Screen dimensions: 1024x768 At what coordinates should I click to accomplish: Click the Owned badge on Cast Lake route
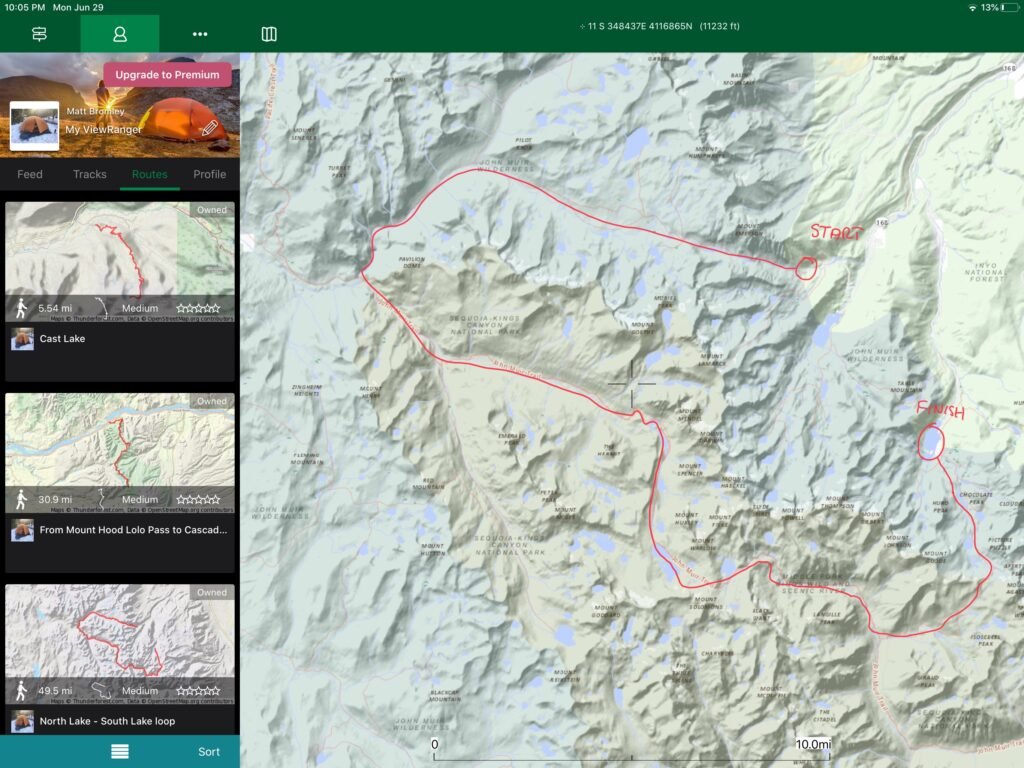click(x=212, y=210)
